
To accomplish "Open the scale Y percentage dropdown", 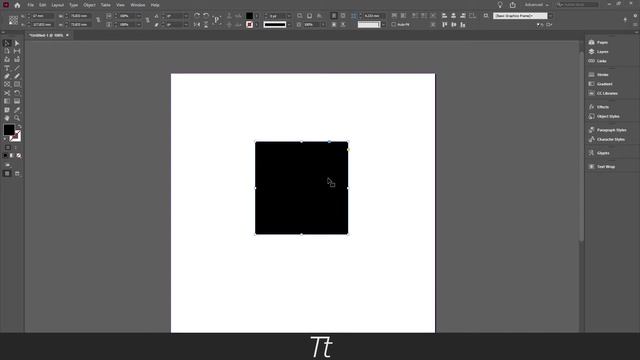I will (139, 24).
